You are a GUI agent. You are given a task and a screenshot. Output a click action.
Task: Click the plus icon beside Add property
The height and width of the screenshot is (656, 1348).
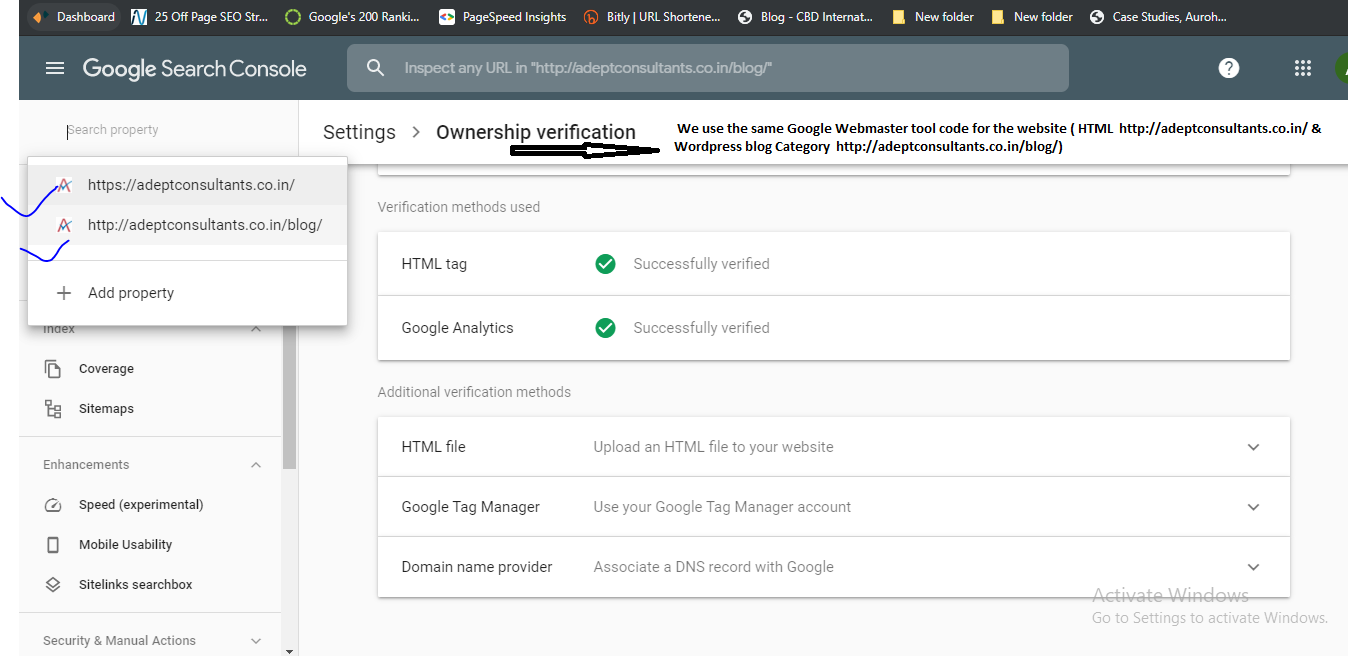[64, 293]
